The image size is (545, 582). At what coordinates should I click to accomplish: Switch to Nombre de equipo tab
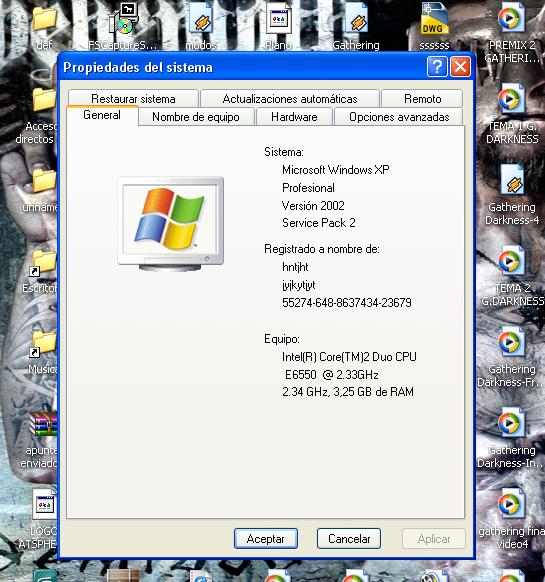click(x=196, y=117)
